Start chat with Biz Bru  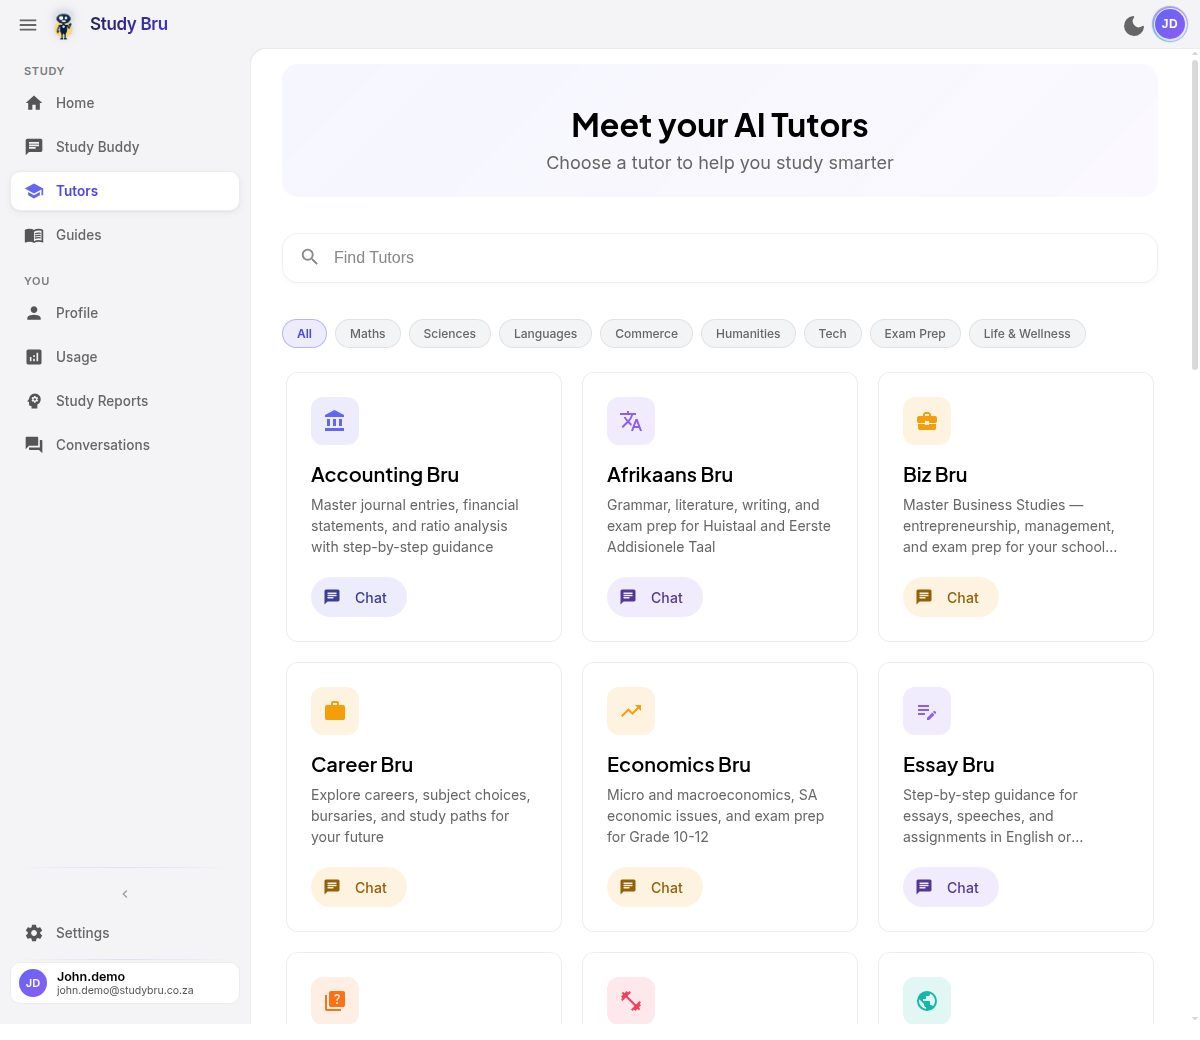(x=951, y=598)
